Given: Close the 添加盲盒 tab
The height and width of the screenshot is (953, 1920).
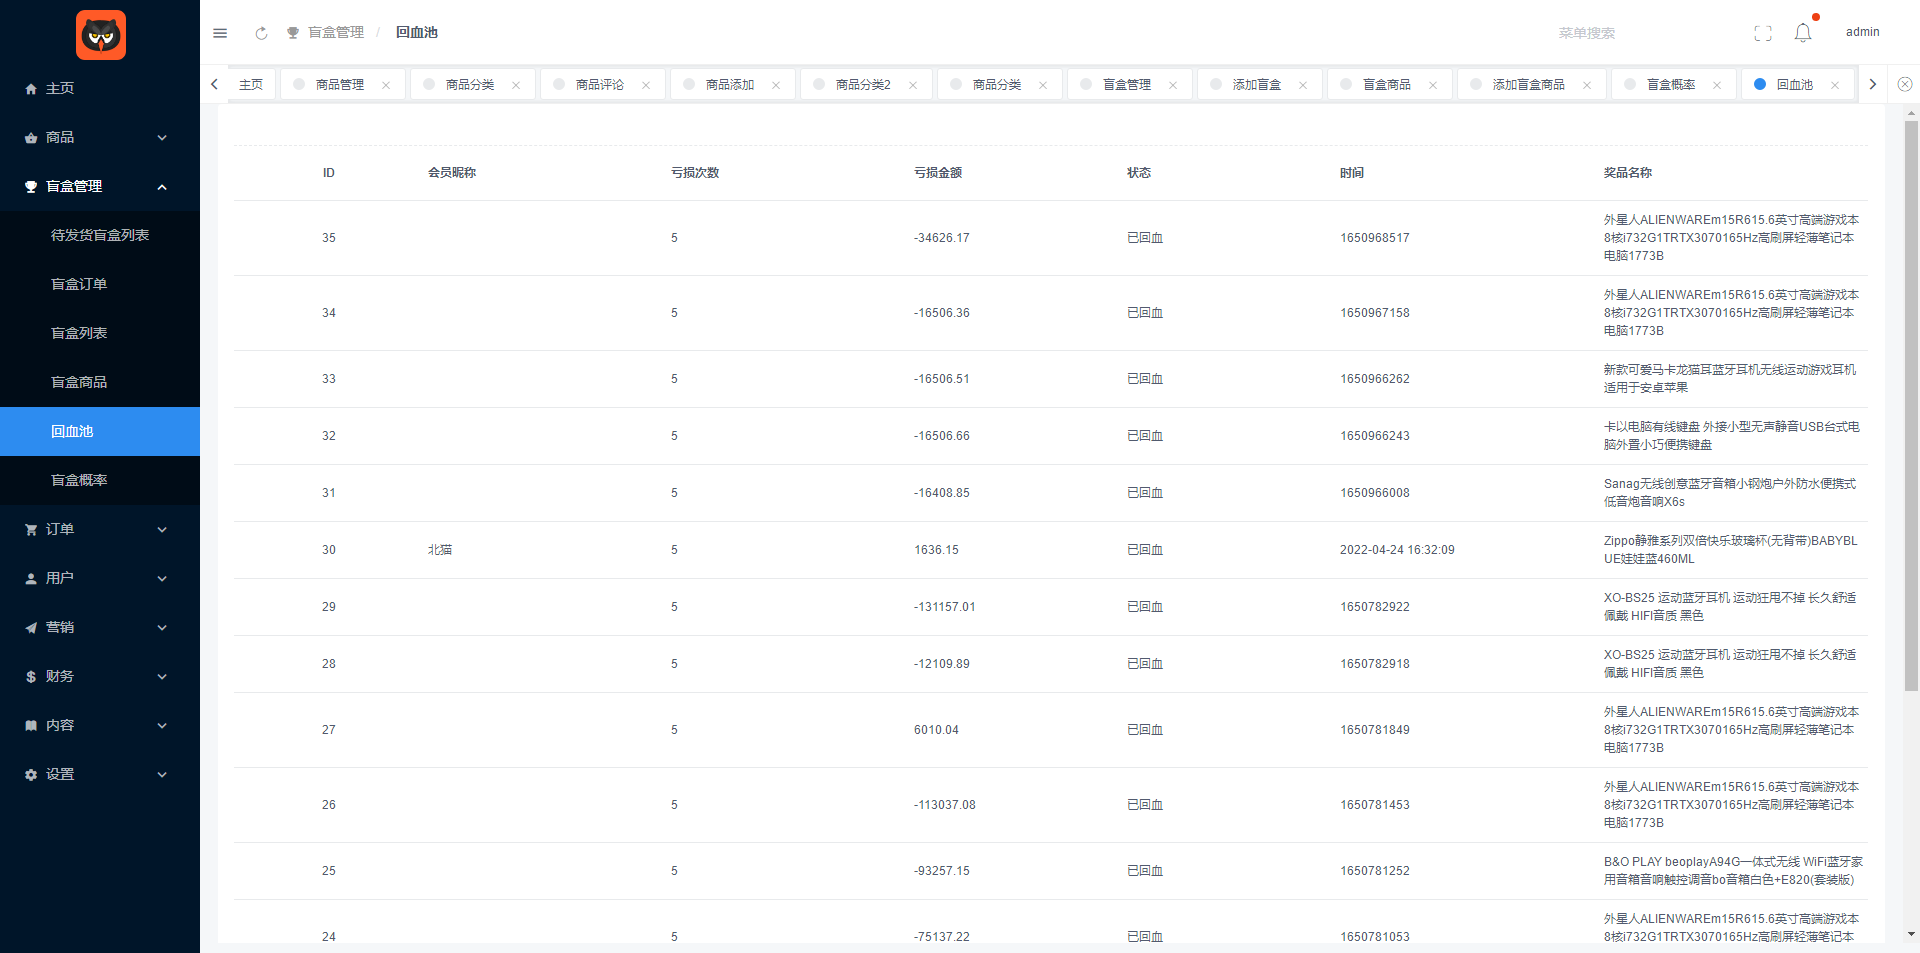Looking at the screenshot, I should click(1303, 85).
